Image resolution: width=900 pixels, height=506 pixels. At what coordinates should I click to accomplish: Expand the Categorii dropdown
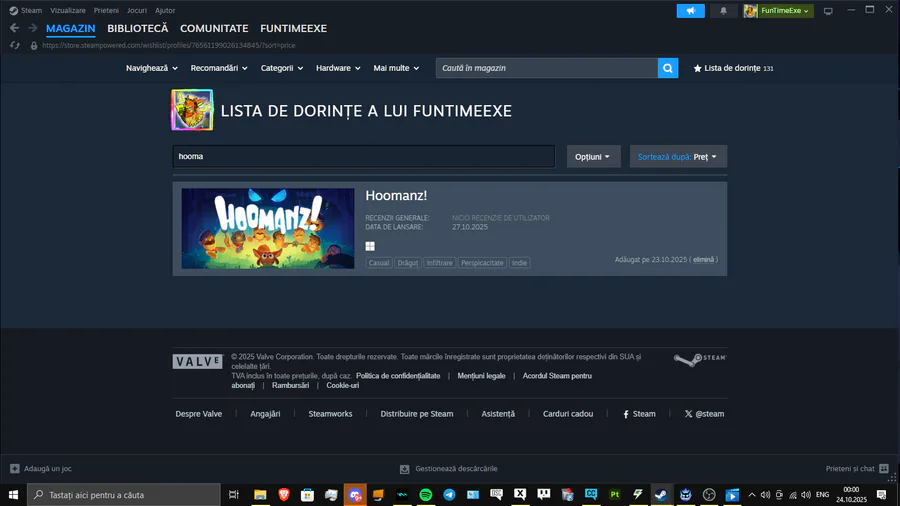pyautogui.click(x=281, y=68)
